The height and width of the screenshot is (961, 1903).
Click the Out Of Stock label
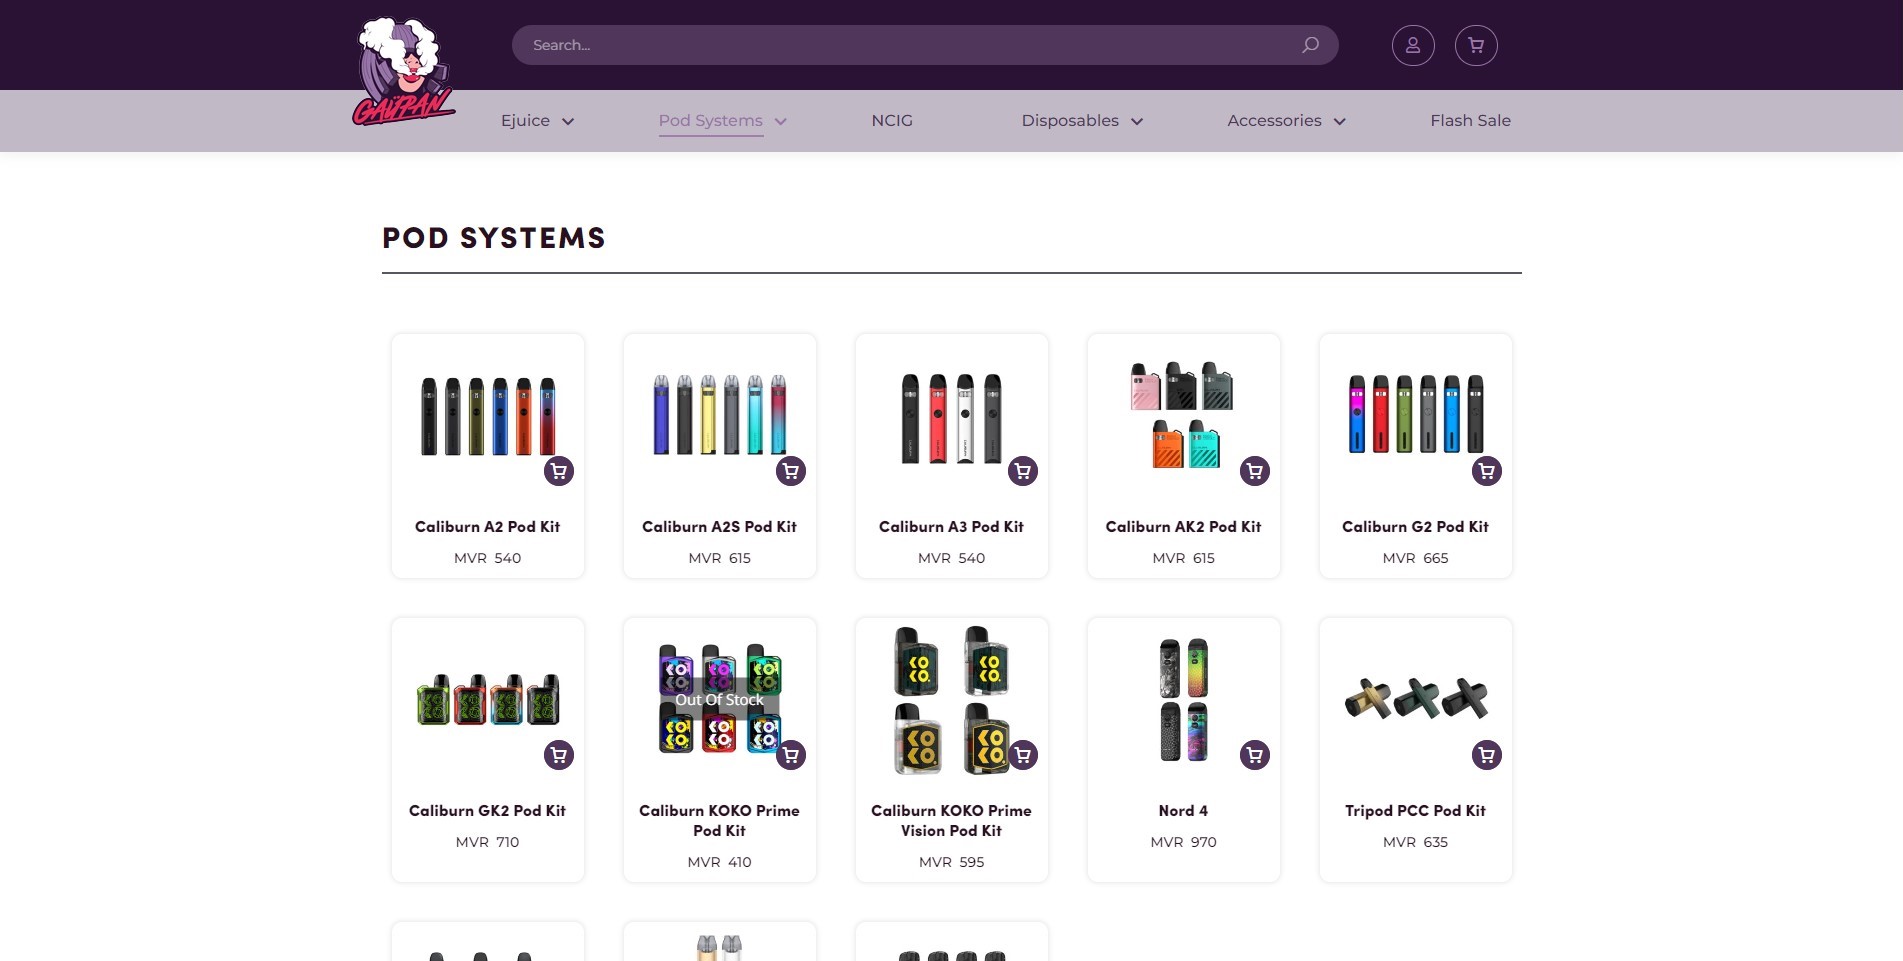[x=719, y=700]
